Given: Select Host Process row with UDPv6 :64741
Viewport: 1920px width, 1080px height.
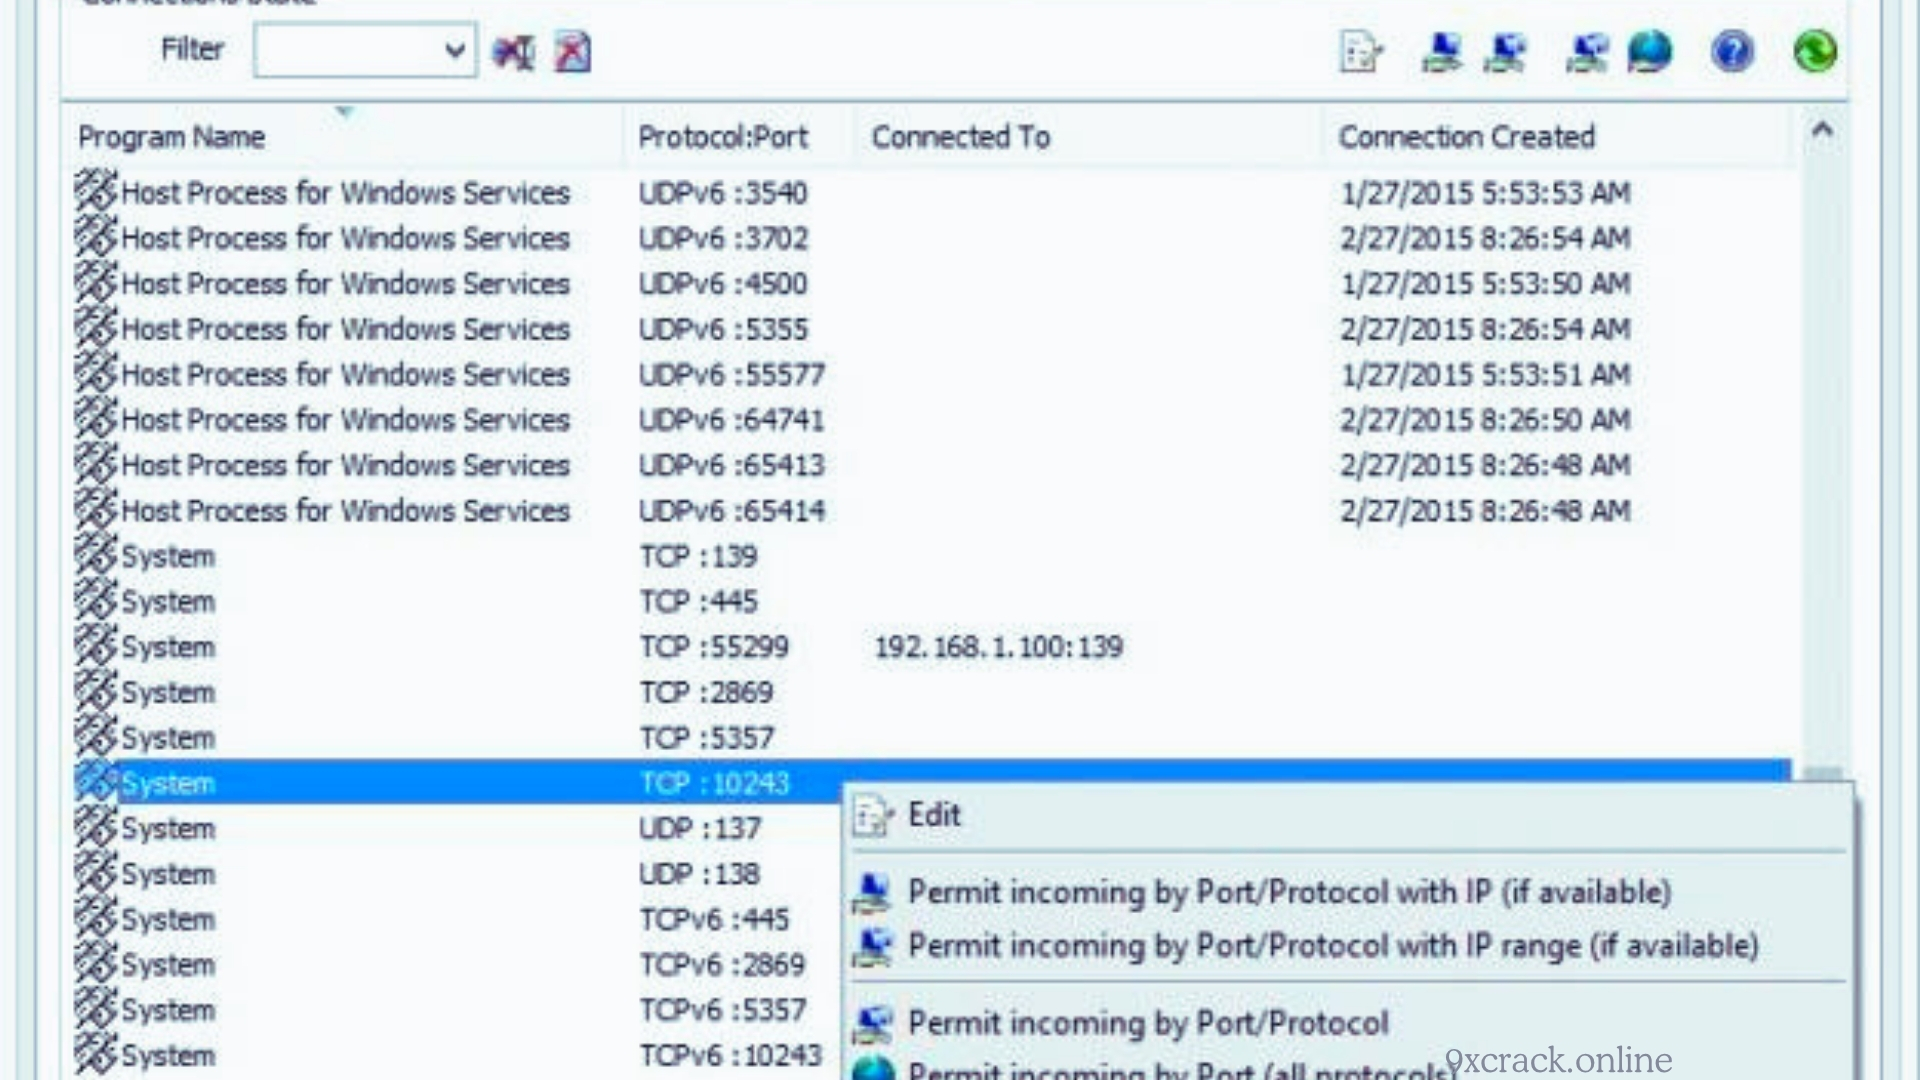Looking at the screenshot, I should (x=932, y=420).
